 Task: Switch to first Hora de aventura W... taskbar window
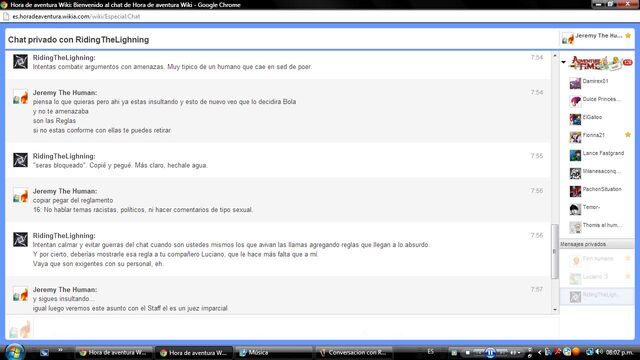tap(114, 353)
